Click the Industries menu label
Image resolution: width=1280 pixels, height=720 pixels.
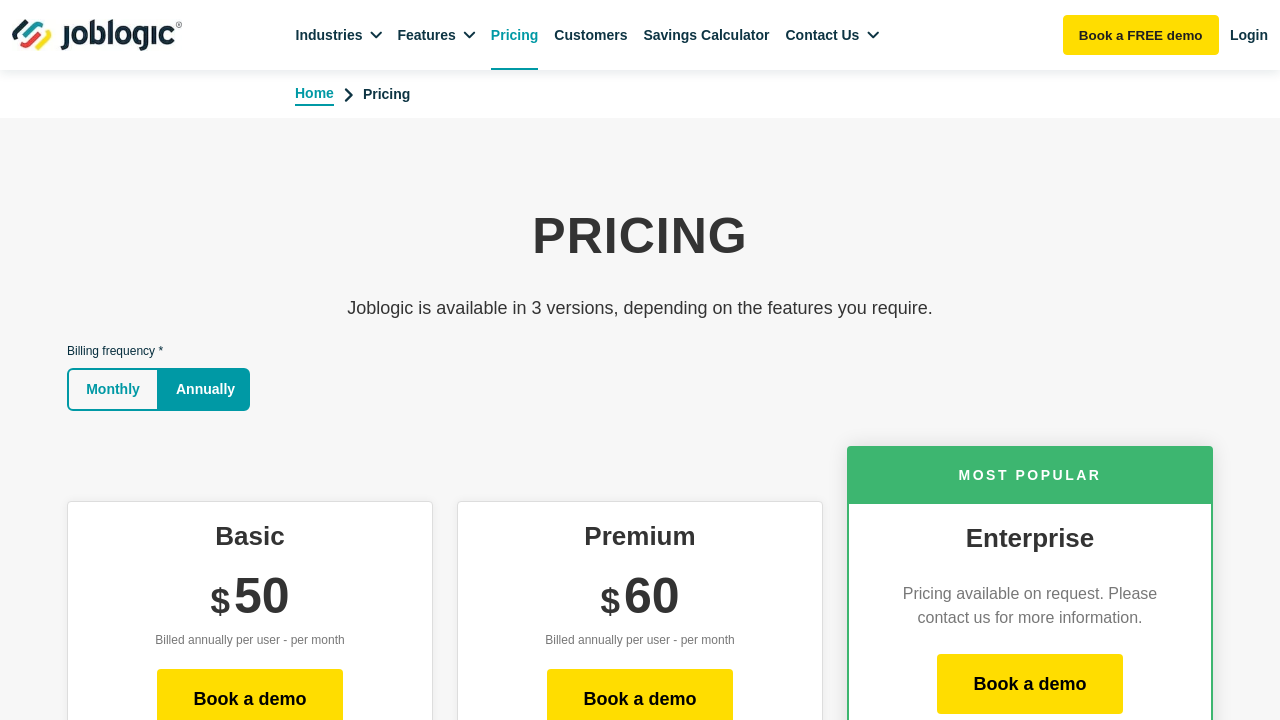[329, 35]
